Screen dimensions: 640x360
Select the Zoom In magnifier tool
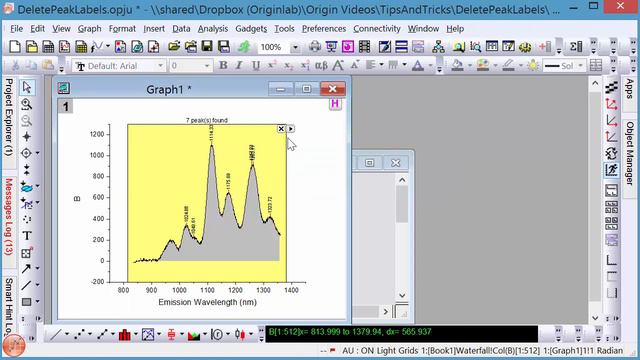pyautogui.click(x=27, y=104)
